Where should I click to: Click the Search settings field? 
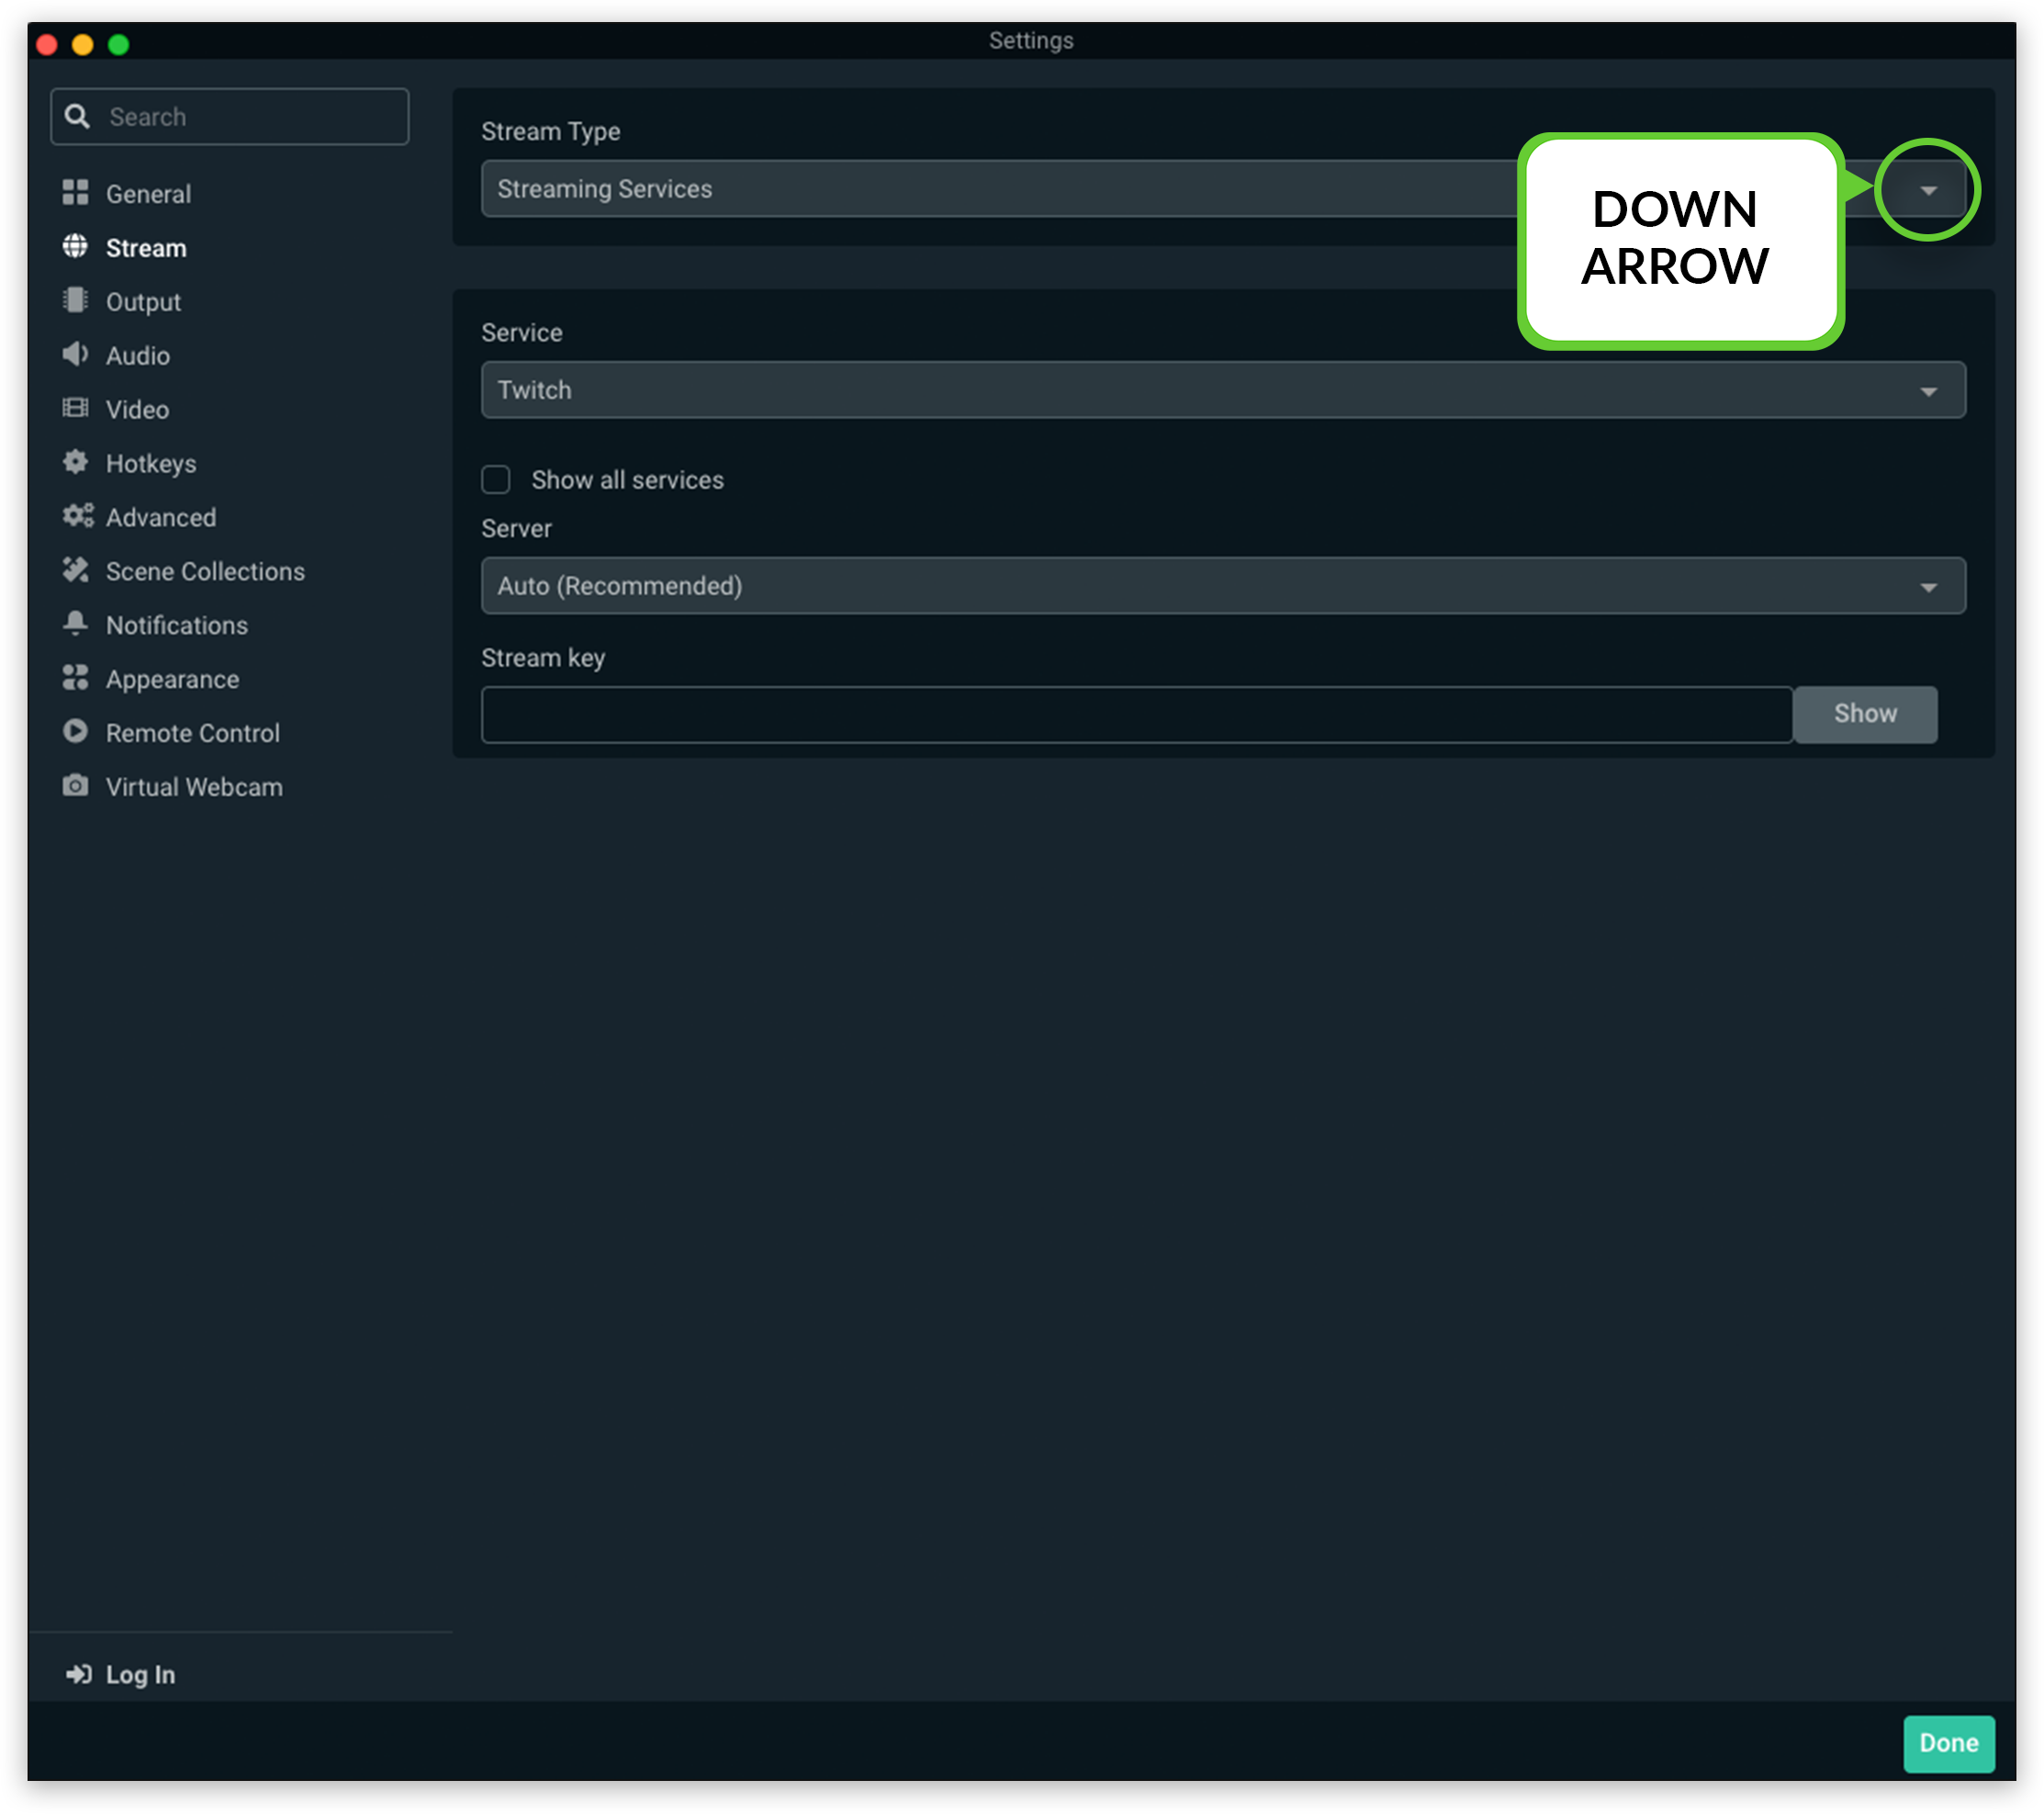[x=230, y=116]
